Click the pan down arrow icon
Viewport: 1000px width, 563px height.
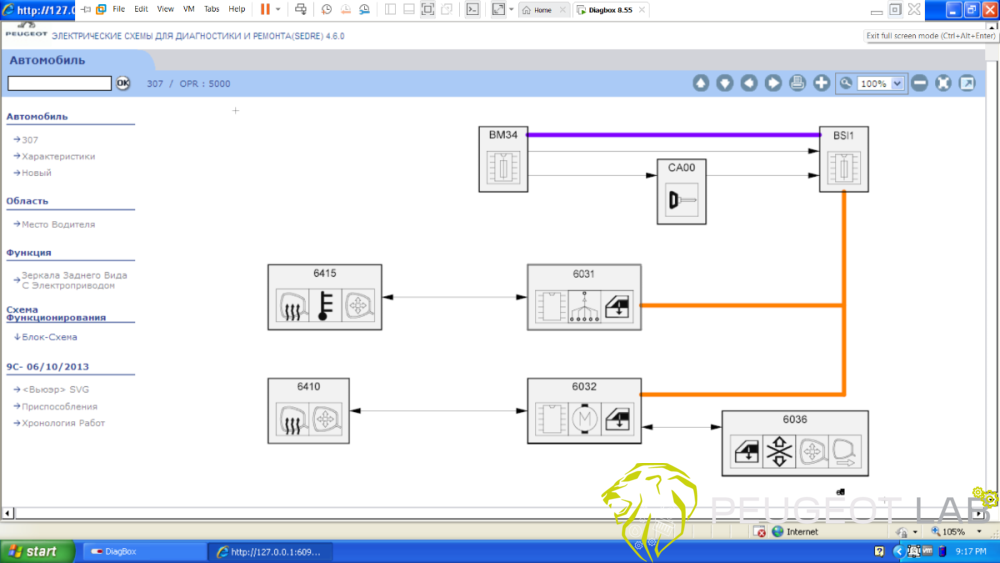(725, 83)
